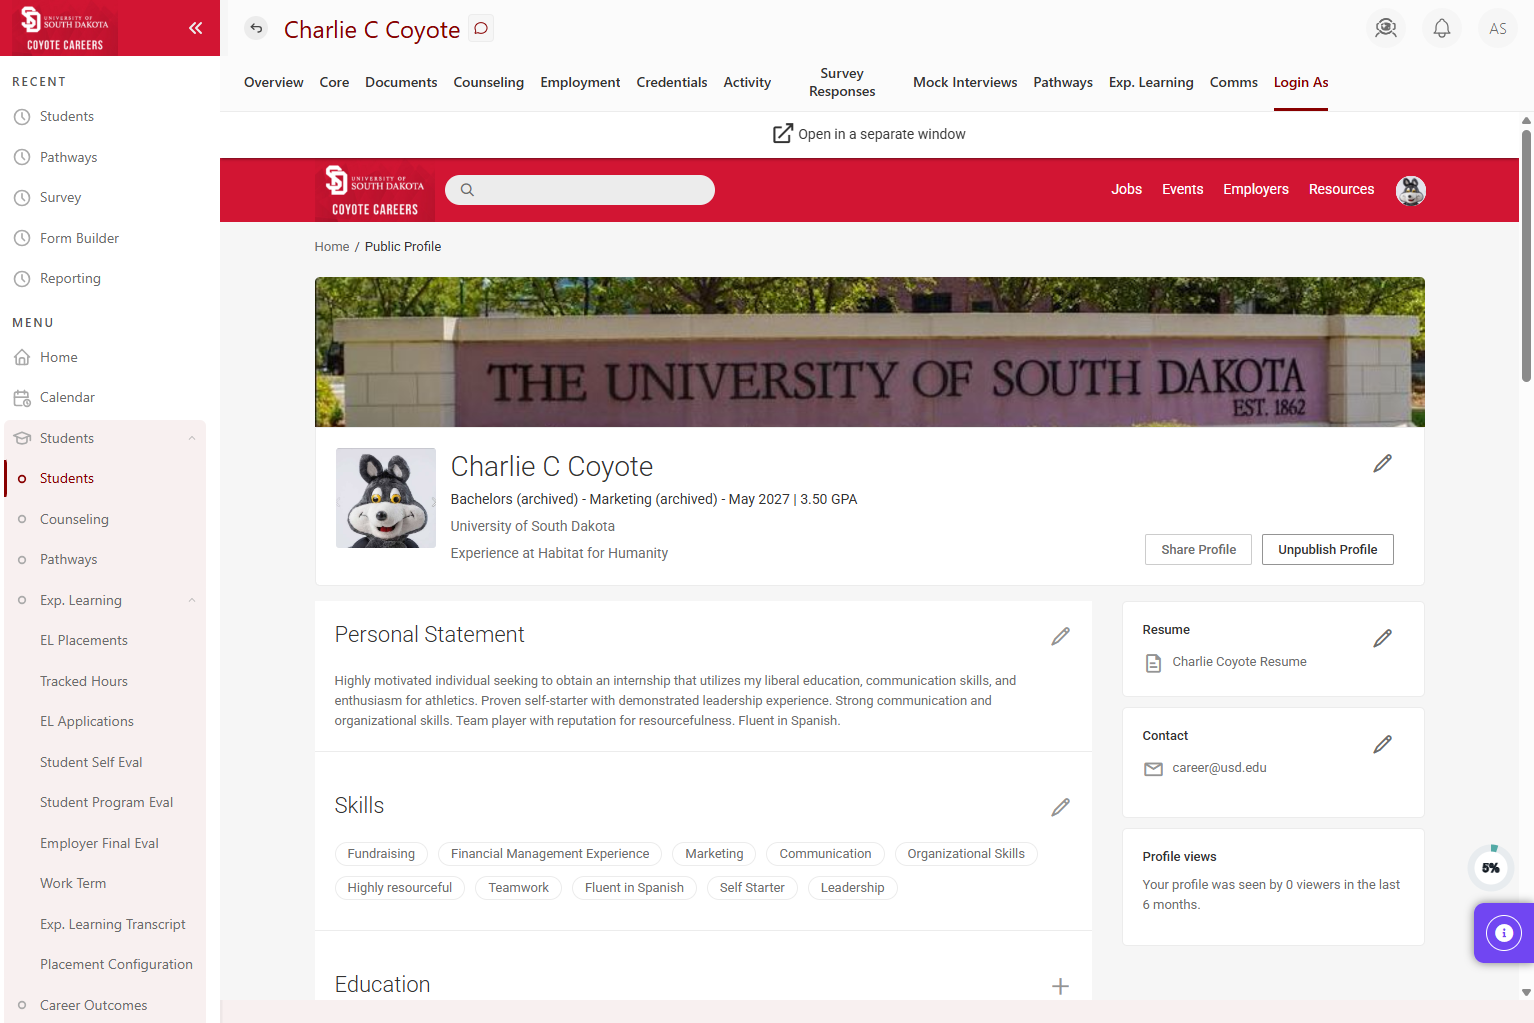The image size is (1534, 1023).
Task: Open Work Term in the sidebar
Action: 73,883
